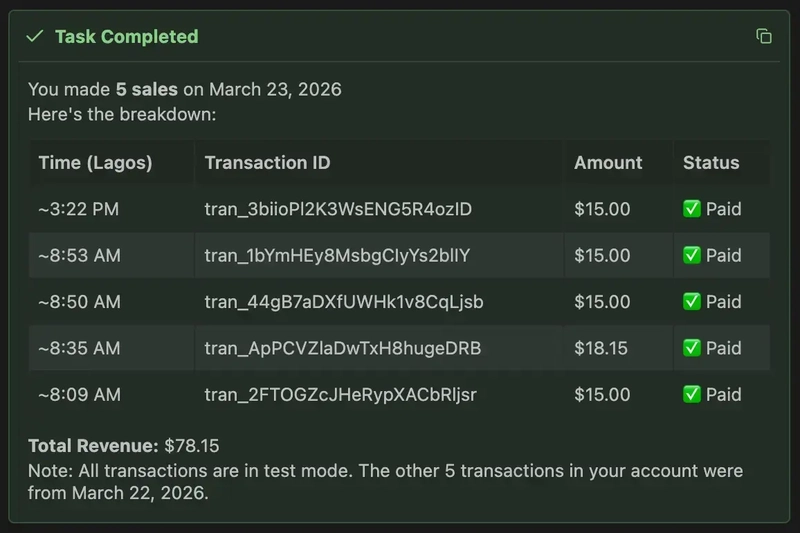Click the green Paid check emoji for the 3:22 PM sale
Screen dimensions: 800x533
[691, 209]
